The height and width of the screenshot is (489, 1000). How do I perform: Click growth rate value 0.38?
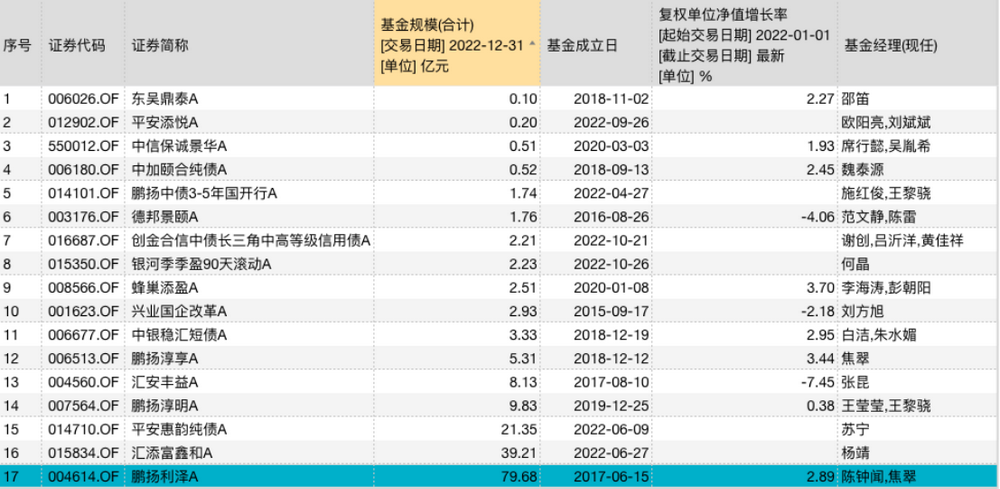click(x=820, y=405)
